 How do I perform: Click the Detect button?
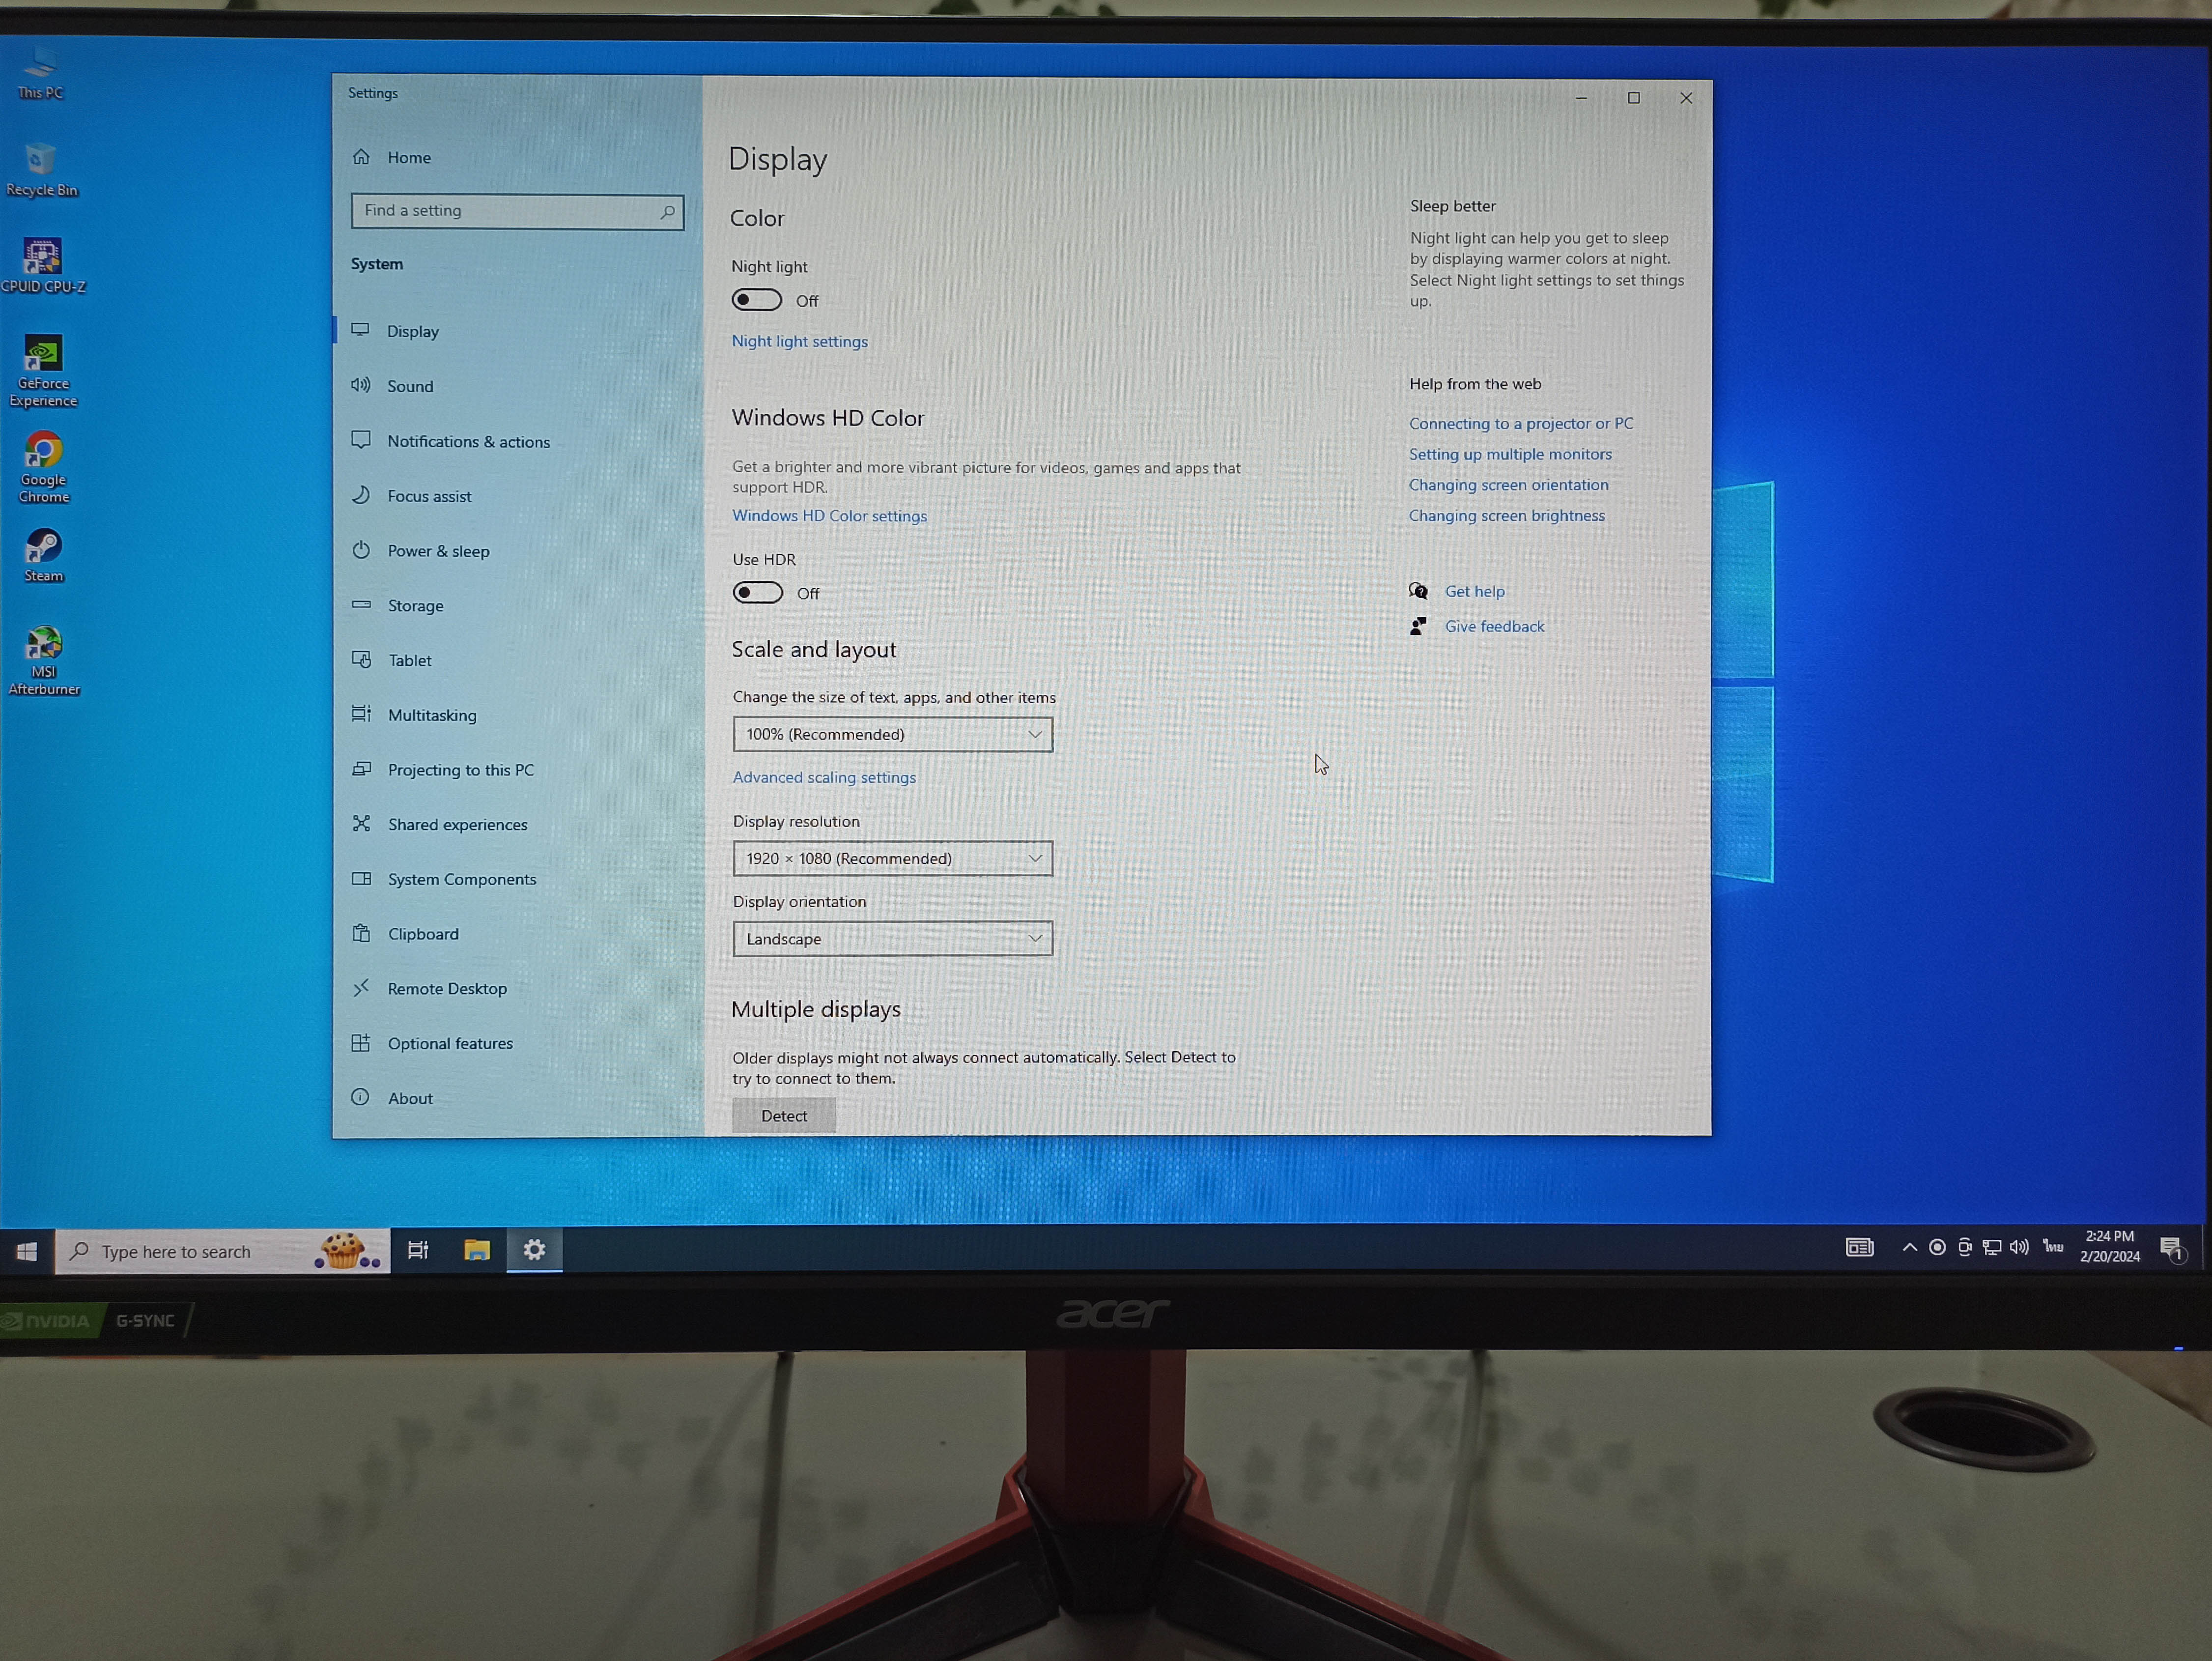(784, 1115)
